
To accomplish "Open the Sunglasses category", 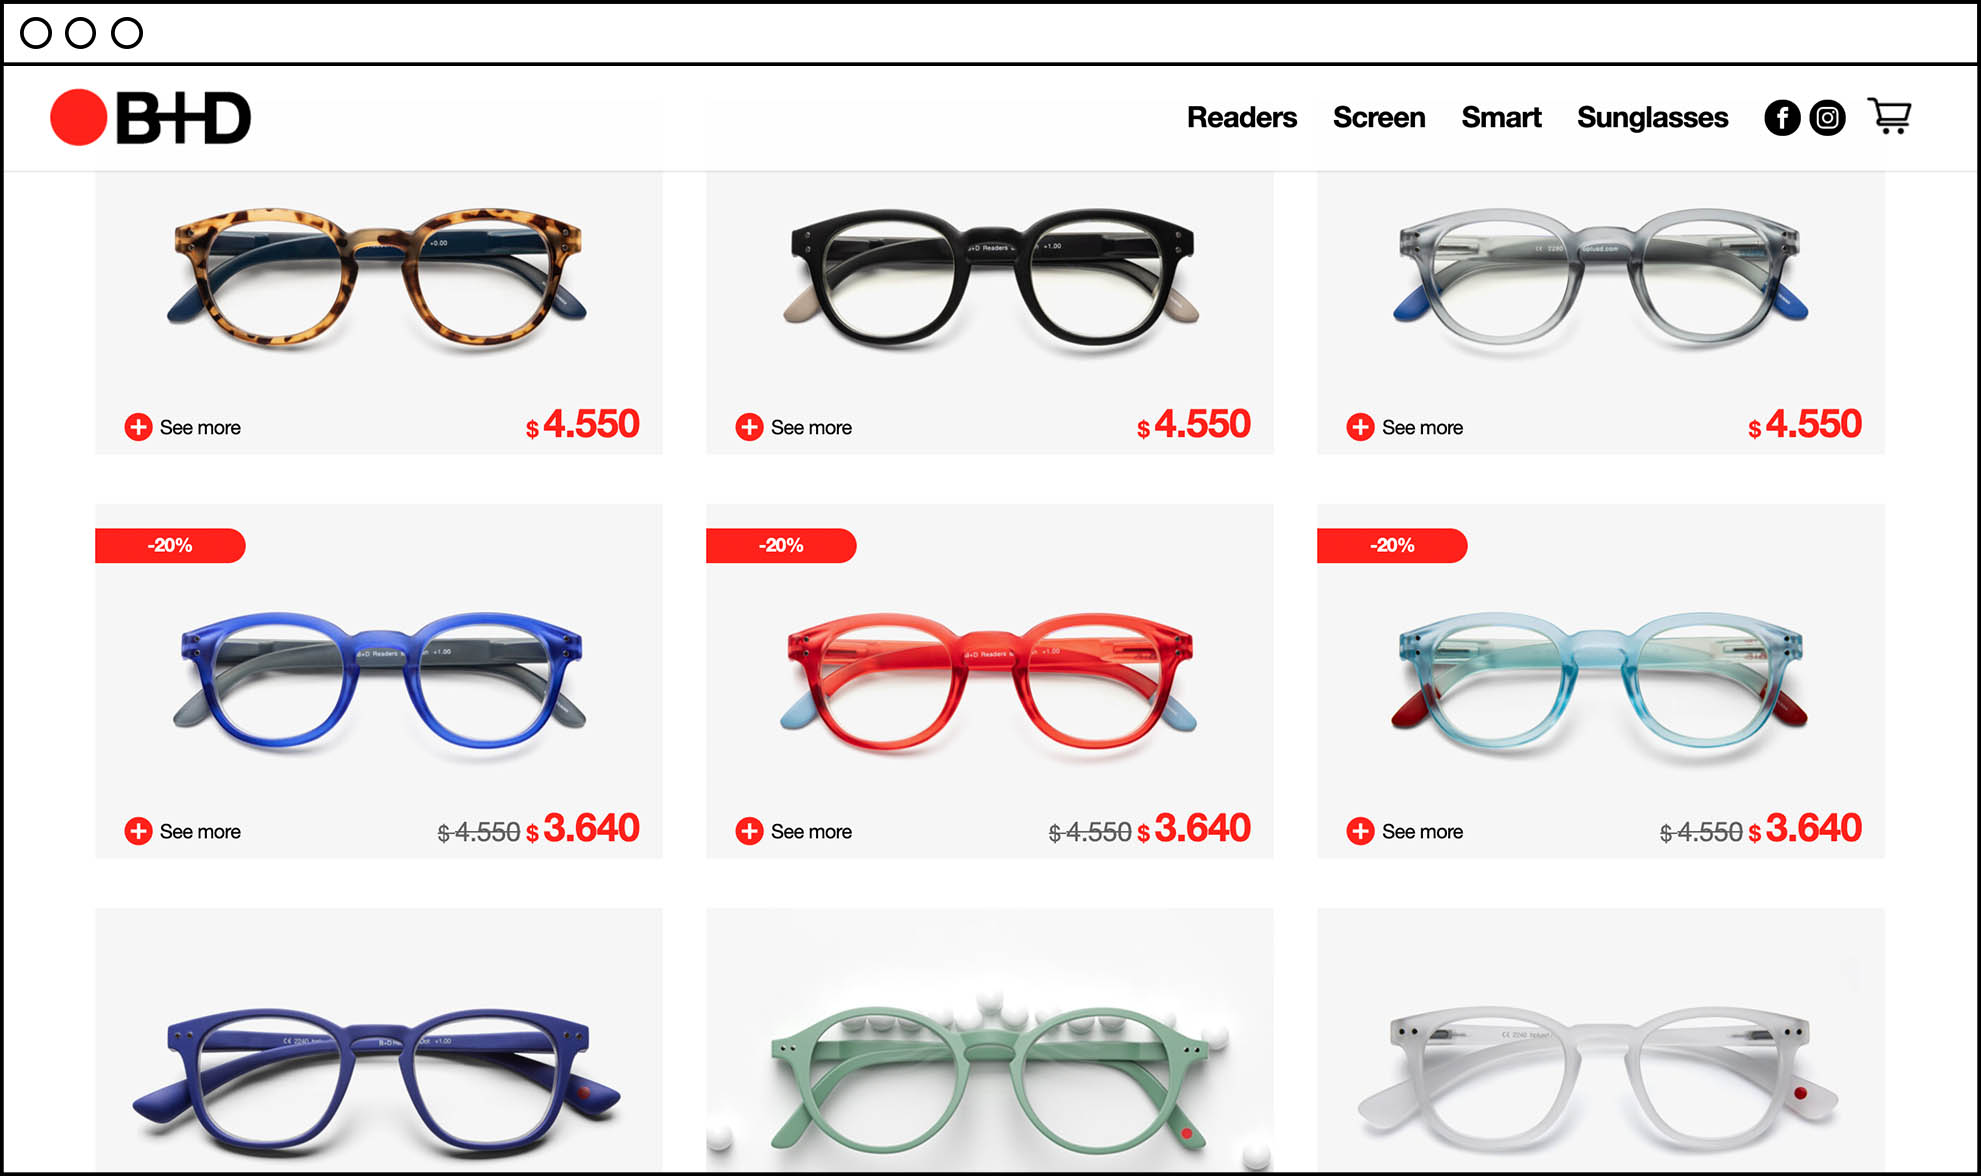I will click(x=1652, y=118).
